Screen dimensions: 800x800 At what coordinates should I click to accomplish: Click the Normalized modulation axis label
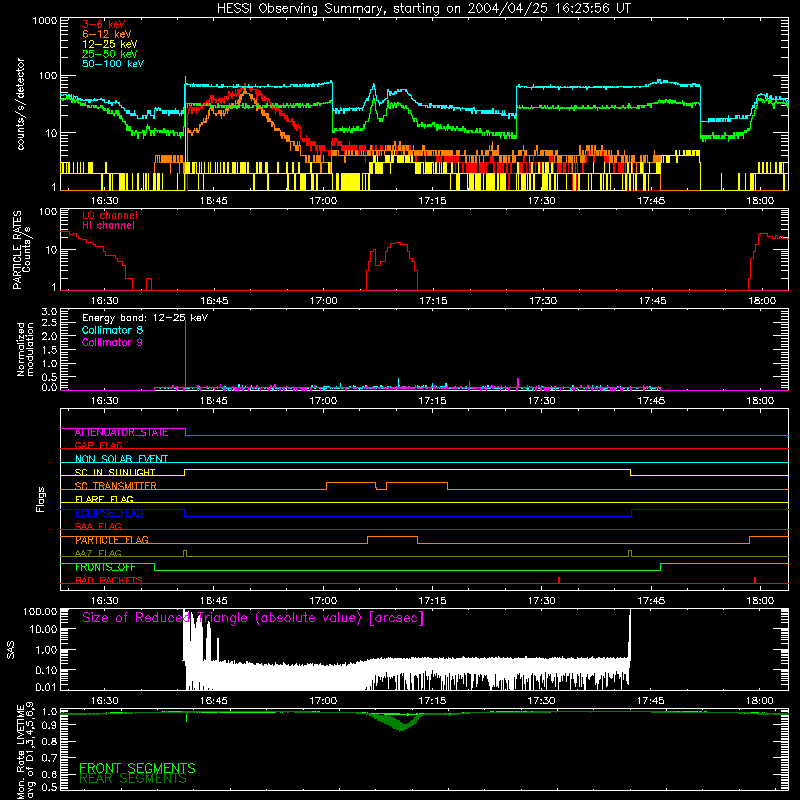(x=25, y=349)
